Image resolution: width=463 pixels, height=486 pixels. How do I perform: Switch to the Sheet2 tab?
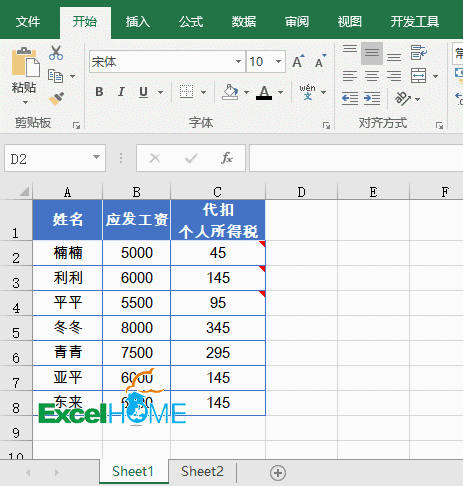pos(202,471)
